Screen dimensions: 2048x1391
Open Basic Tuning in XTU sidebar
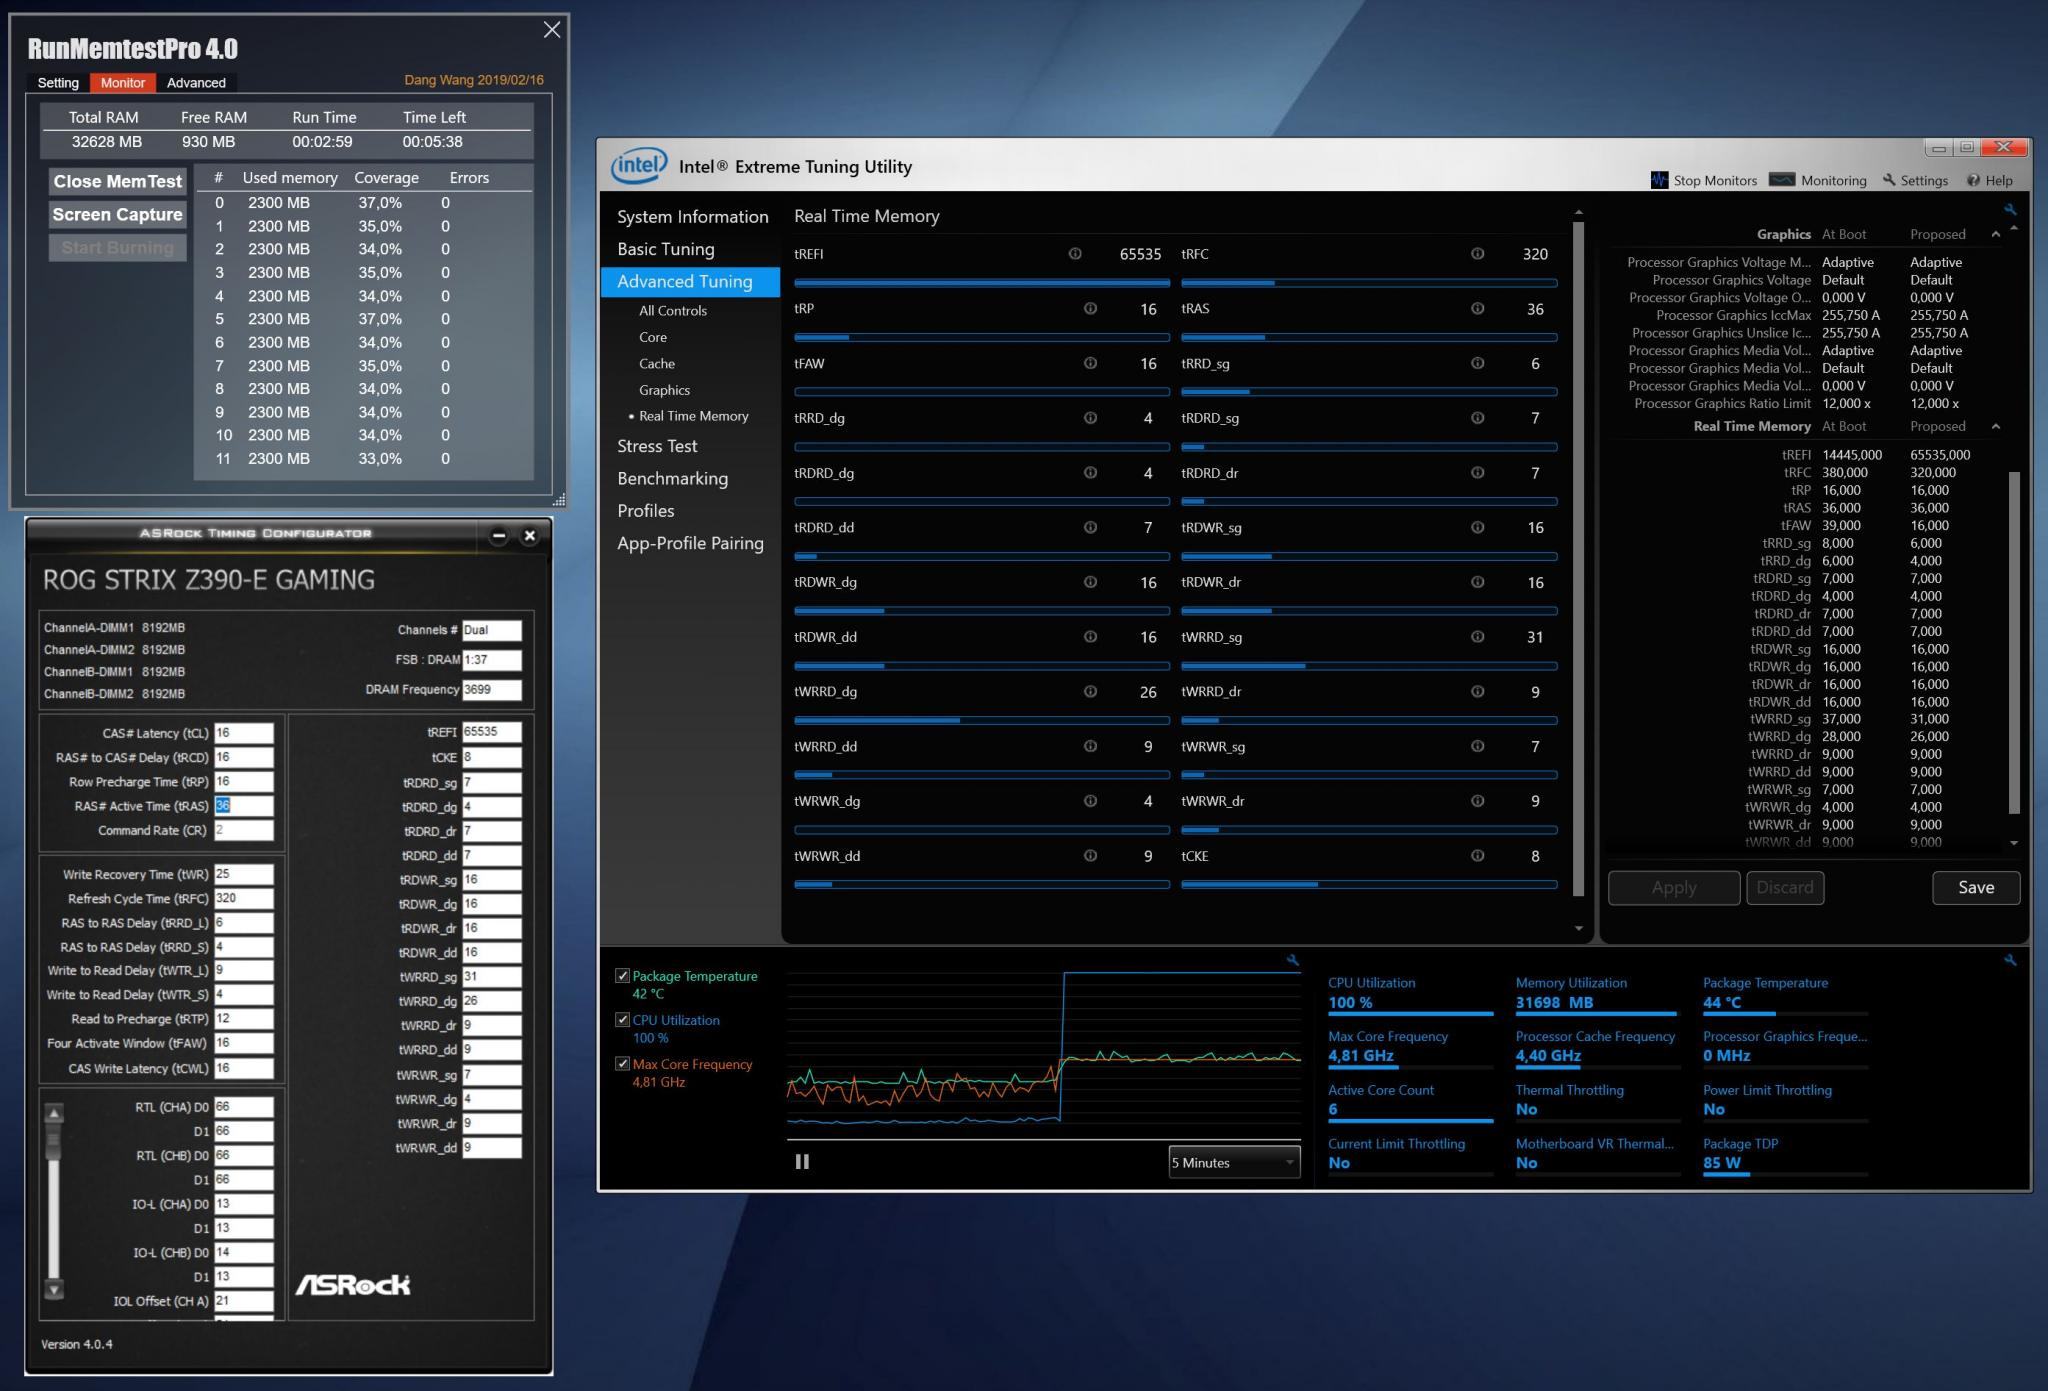(x=665, y=249)
